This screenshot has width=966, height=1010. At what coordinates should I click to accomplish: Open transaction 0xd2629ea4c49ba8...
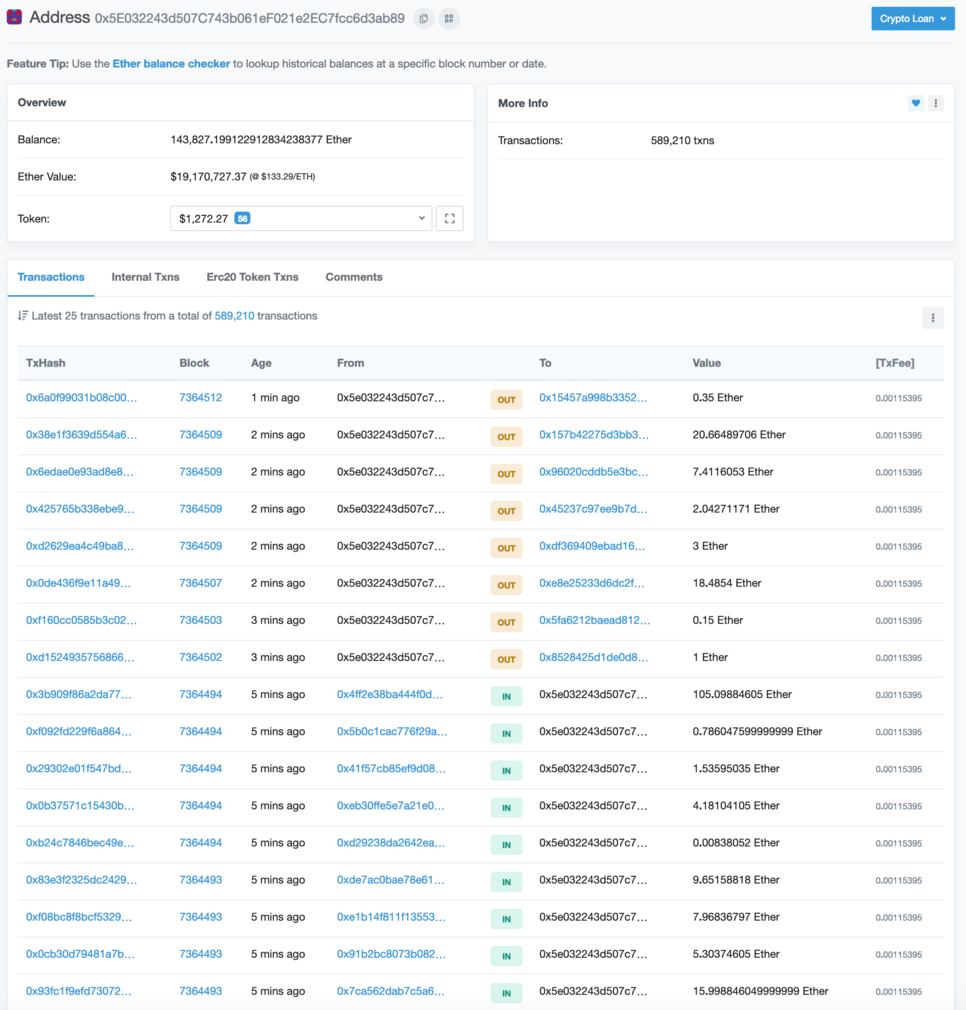[80, 546]
